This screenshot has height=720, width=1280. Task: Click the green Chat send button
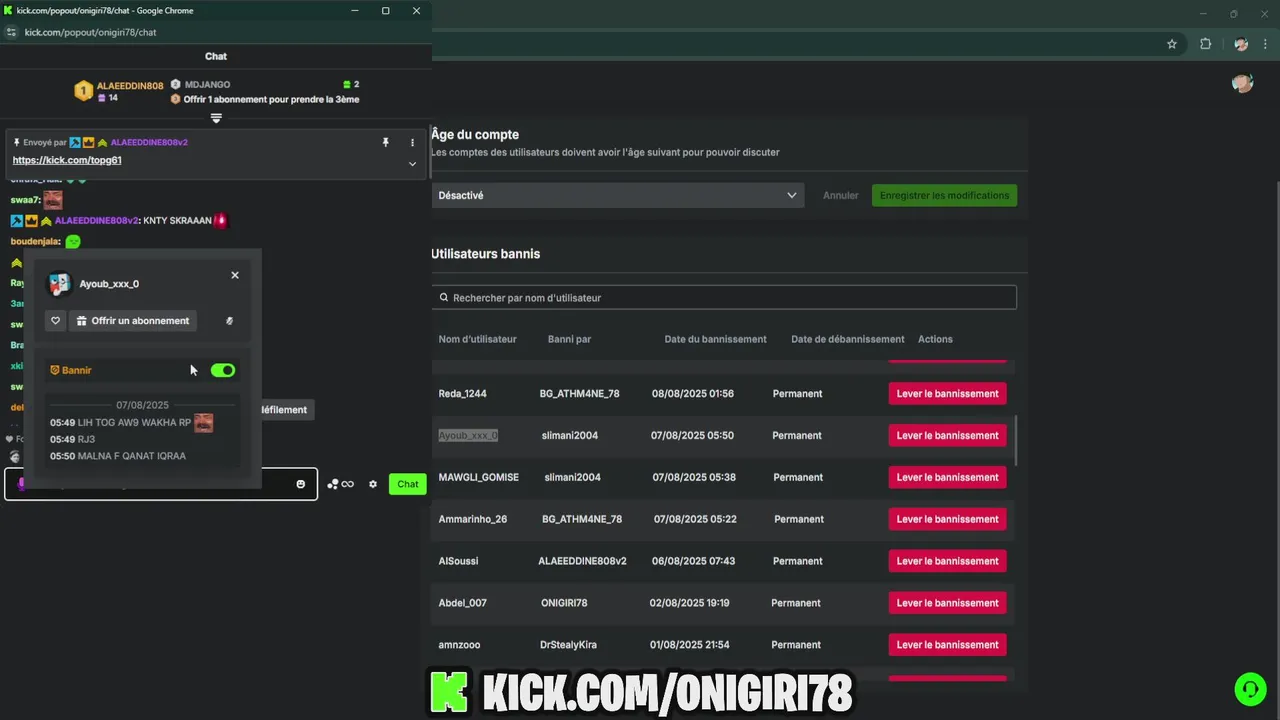pyautogui.click(x=408, y=484)
